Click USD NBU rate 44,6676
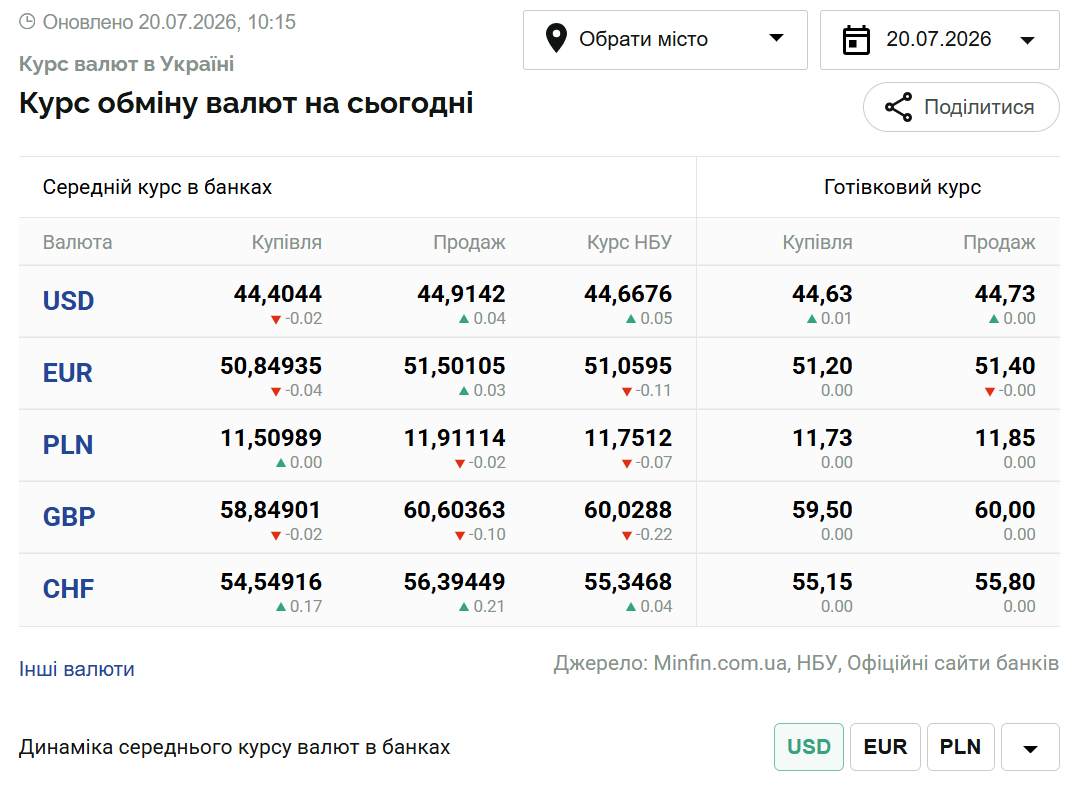The image size is (1080, 792). pos(628,294)
